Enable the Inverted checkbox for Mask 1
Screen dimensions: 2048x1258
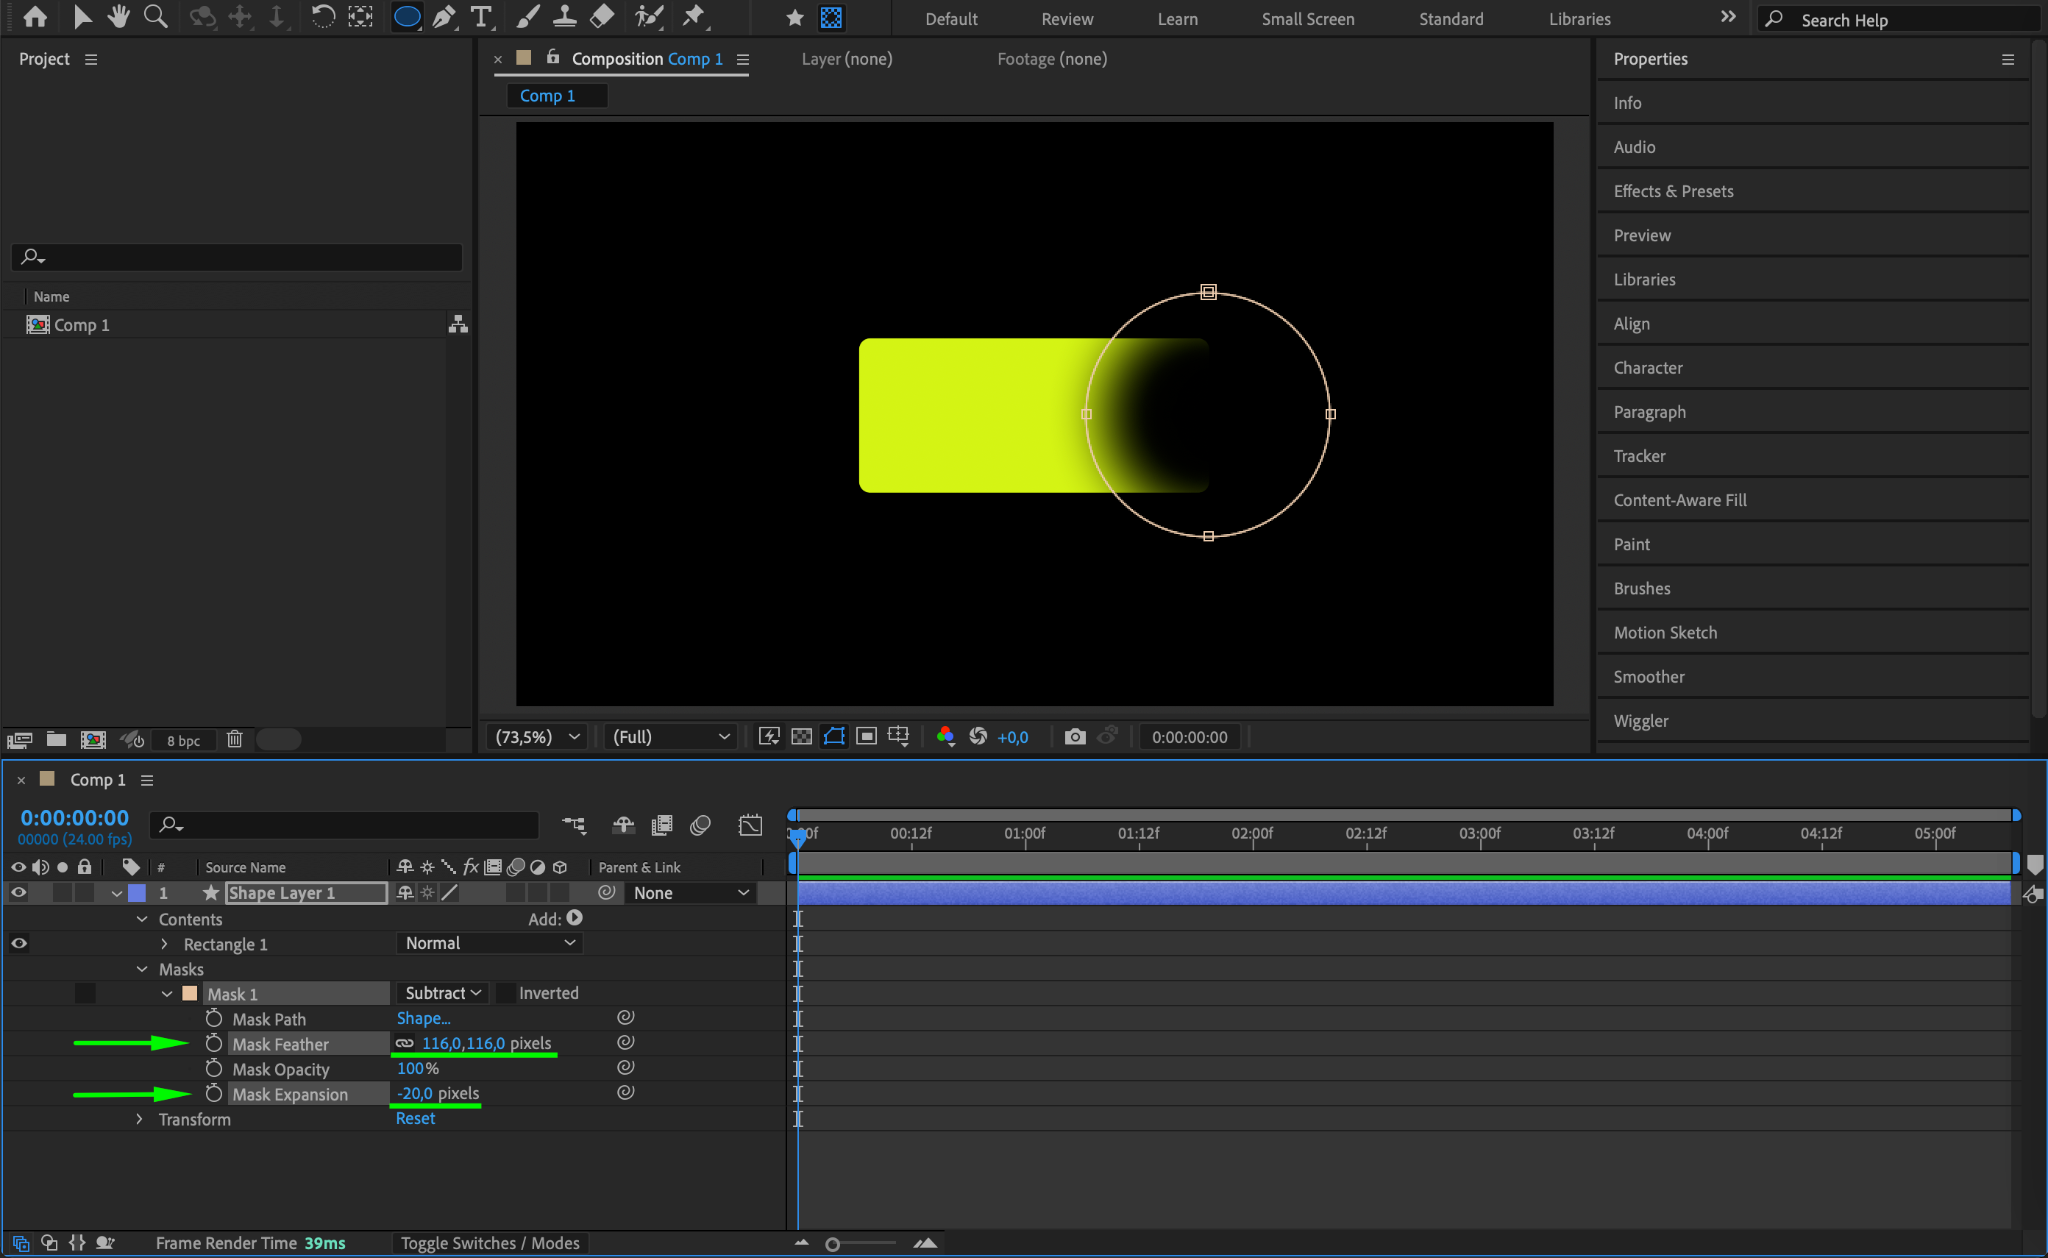tap(506, 993)
